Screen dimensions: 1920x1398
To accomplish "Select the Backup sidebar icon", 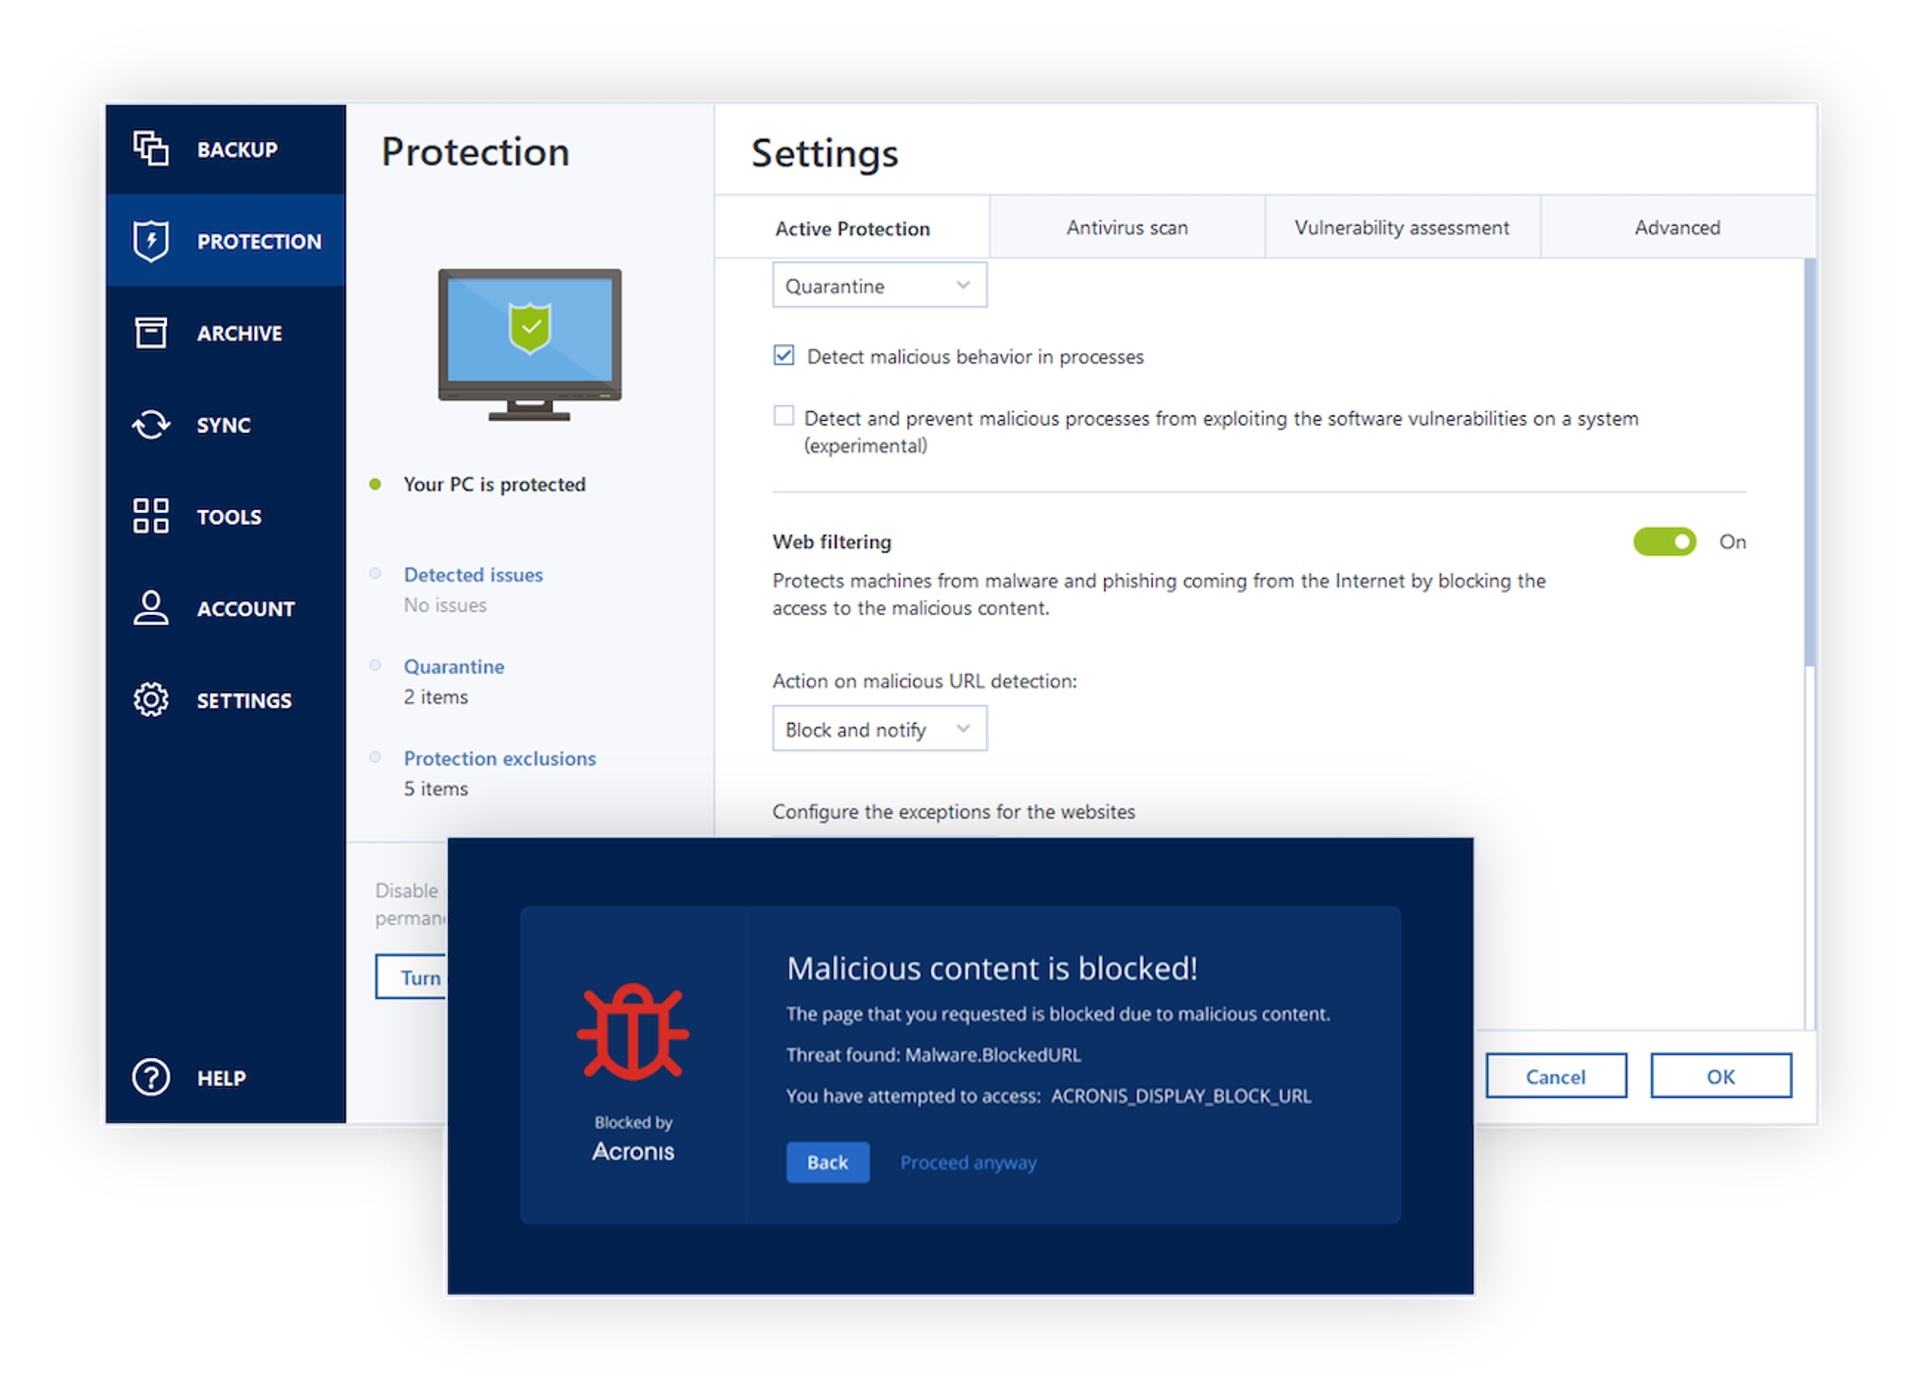I will [x=152, y=149].
